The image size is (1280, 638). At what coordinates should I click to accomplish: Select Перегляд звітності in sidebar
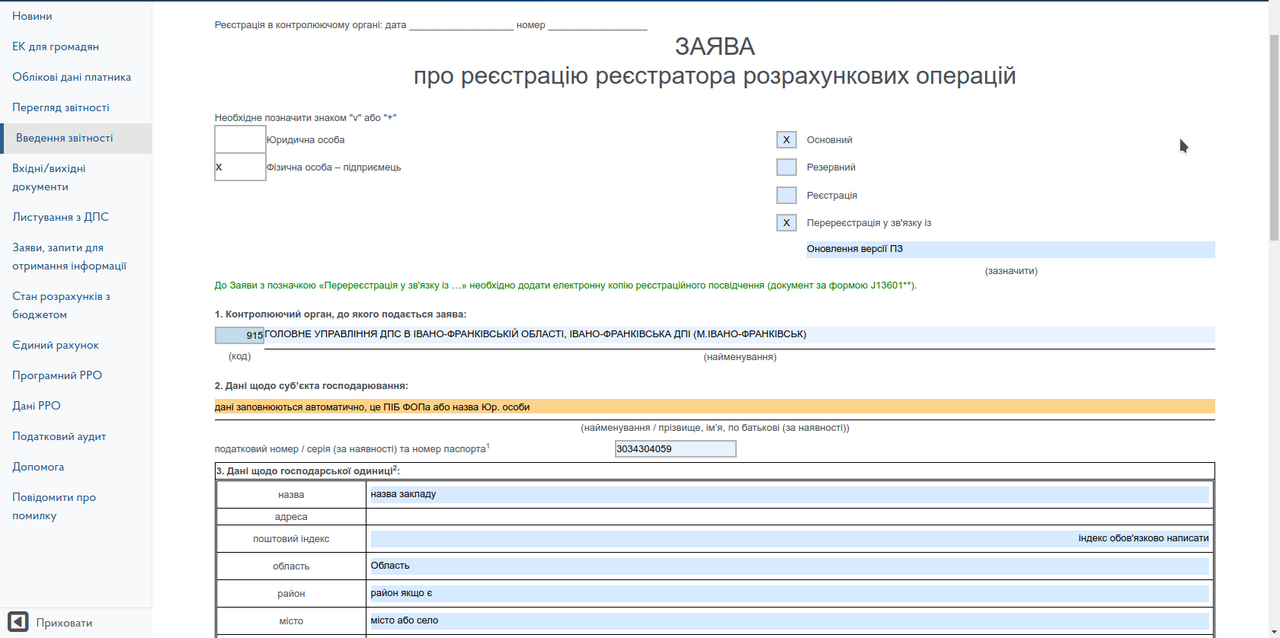(x=60, y=108)
